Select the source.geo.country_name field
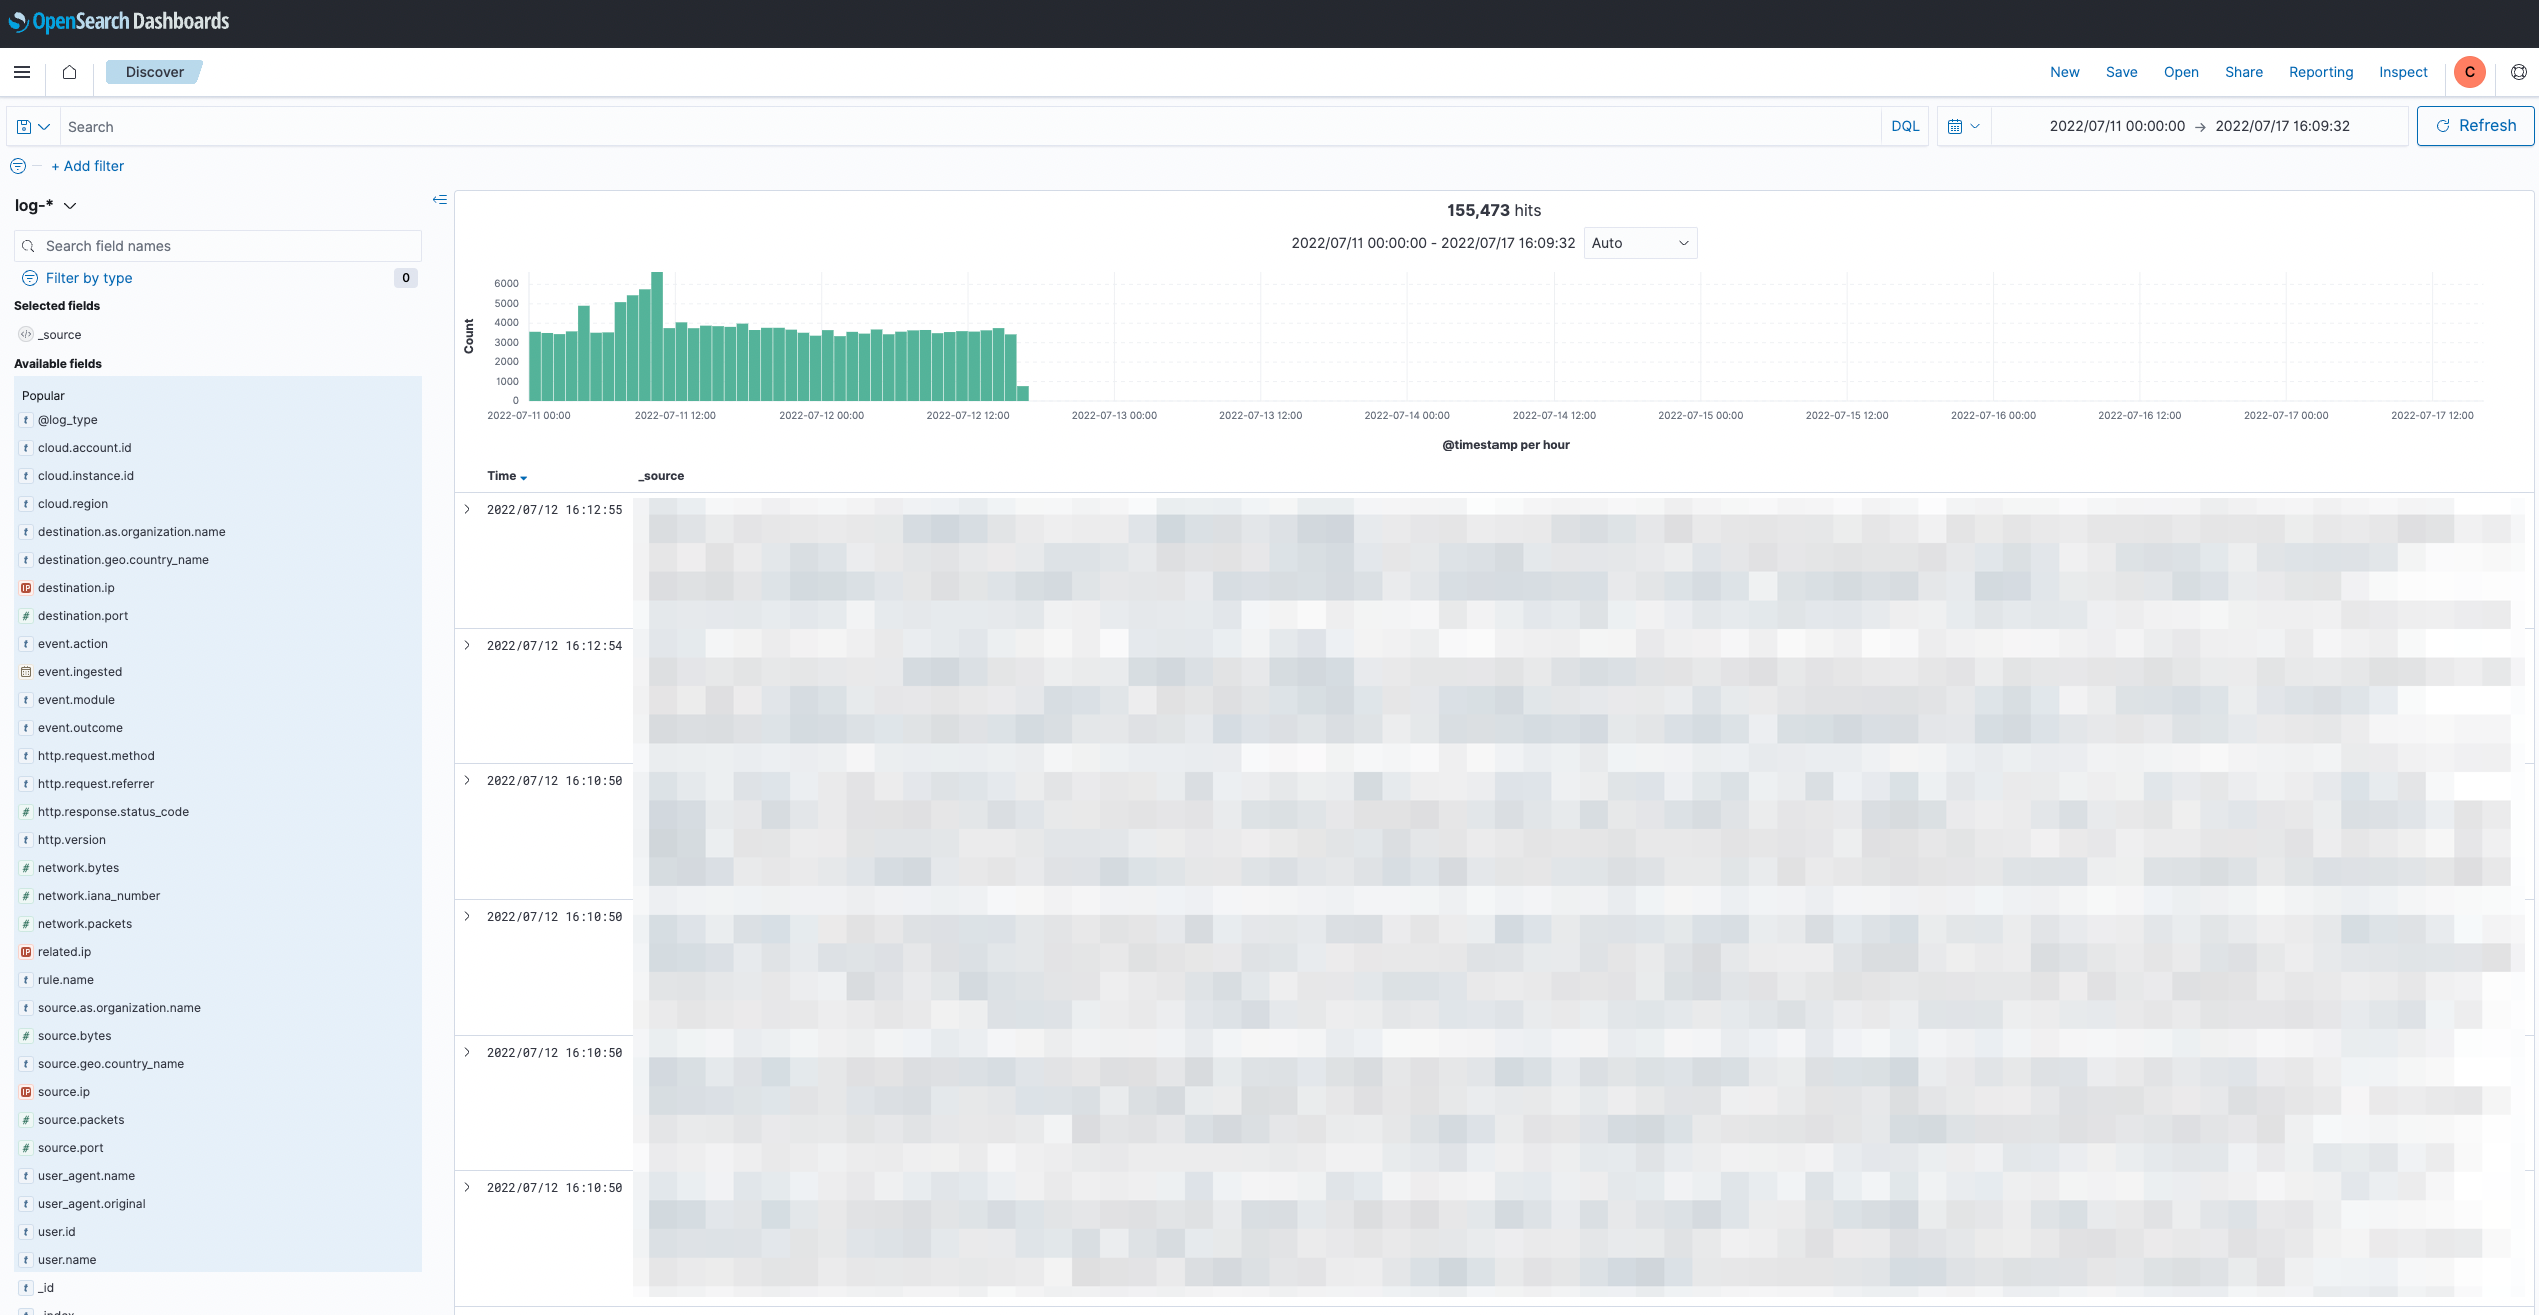Screen dimensions: 2539x1315 pyautogui.click(x=111, y=1064)
